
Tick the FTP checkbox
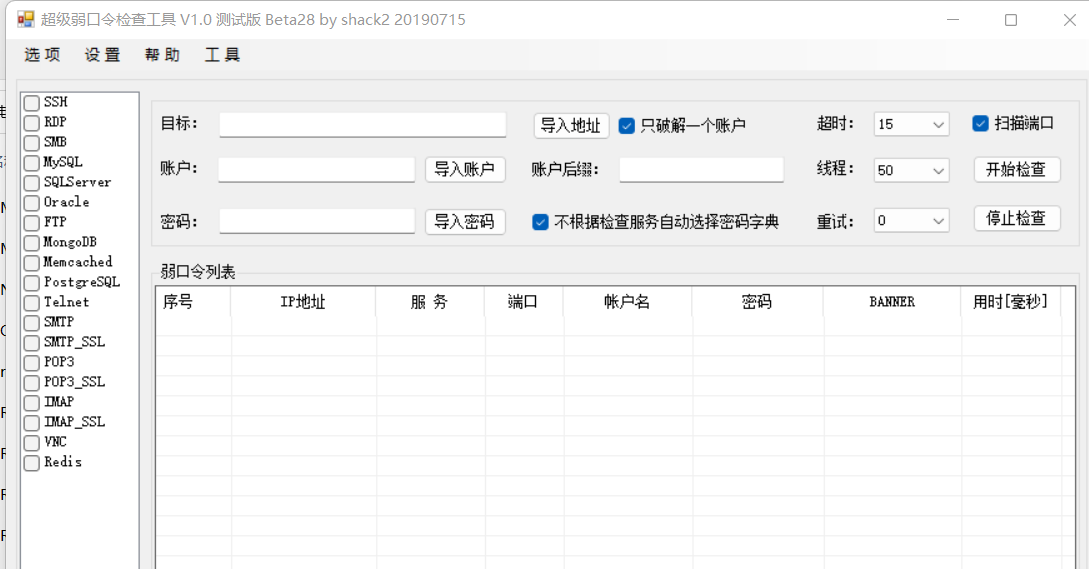click(31, 223)
